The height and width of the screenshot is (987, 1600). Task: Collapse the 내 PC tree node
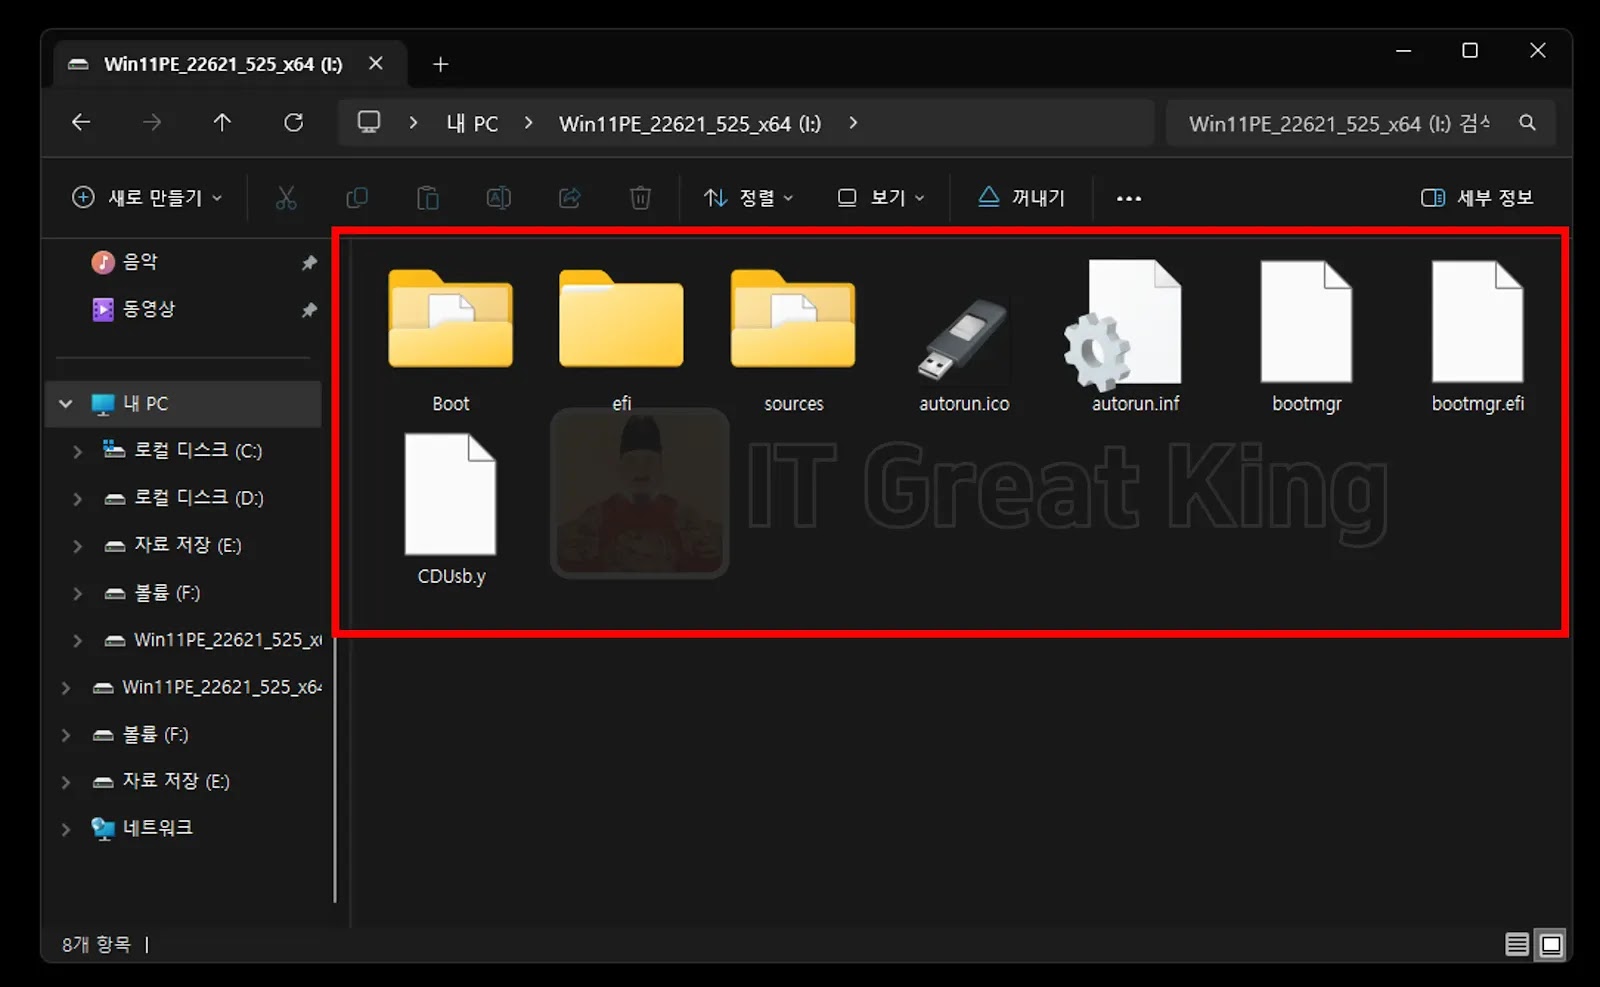[66, 403]
